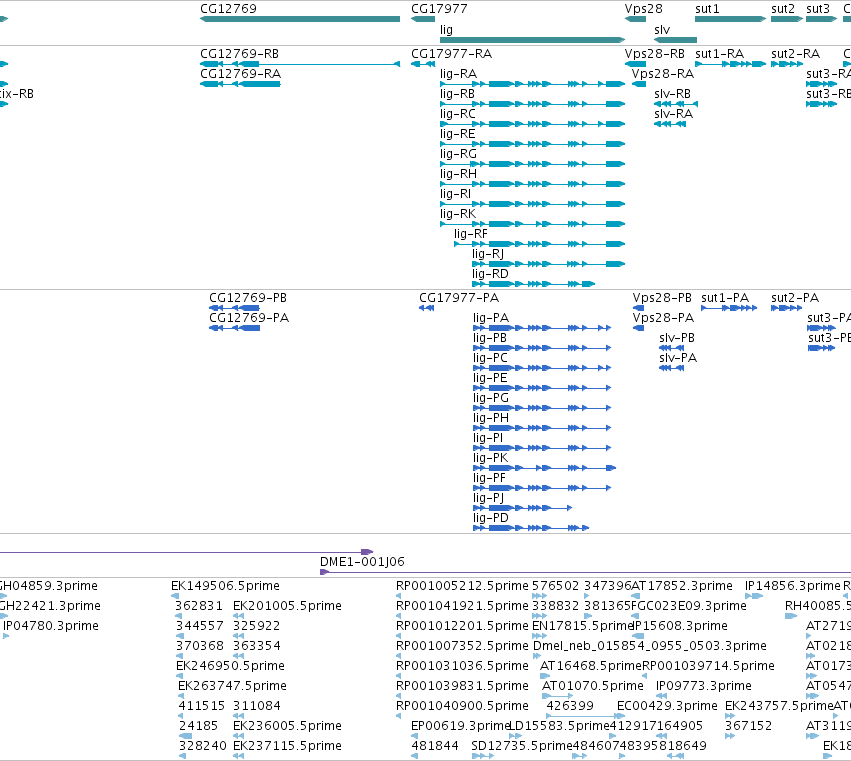
Task: Select protein CG12769-PB
Action: coord(234,308)
